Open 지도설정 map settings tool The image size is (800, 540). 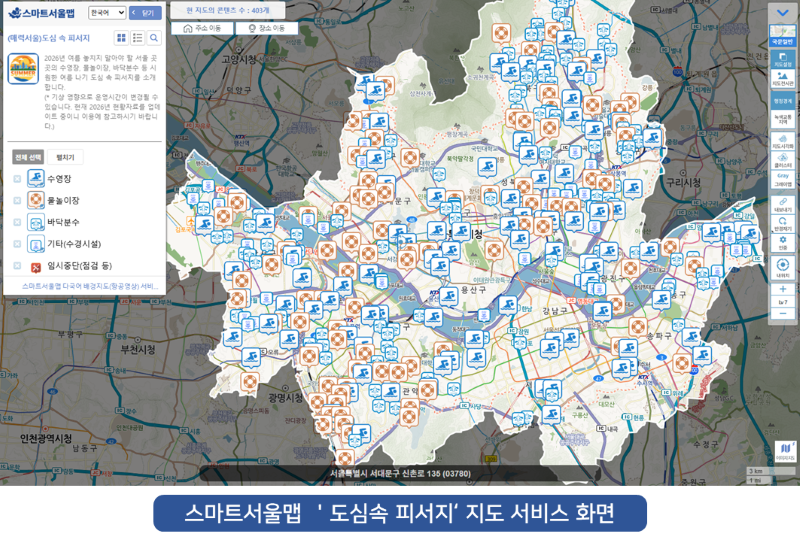tap(782, 59)
